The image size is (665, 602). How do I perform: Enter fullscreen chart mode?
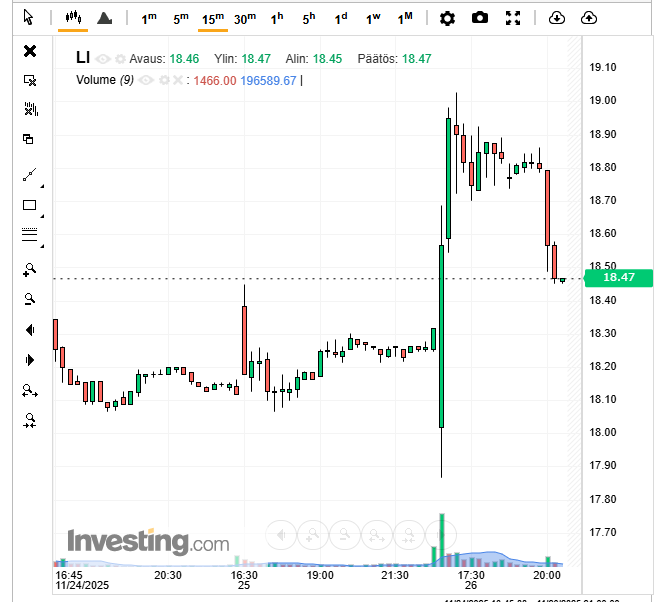tap(513, 18)
